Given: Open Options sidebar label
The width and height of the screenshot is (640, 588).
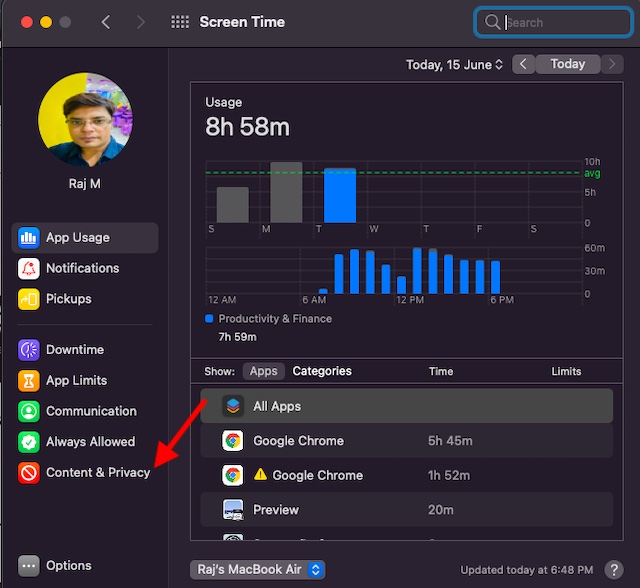Looking at the screenshot, I should pyautogui.click(x=69, y=566).
